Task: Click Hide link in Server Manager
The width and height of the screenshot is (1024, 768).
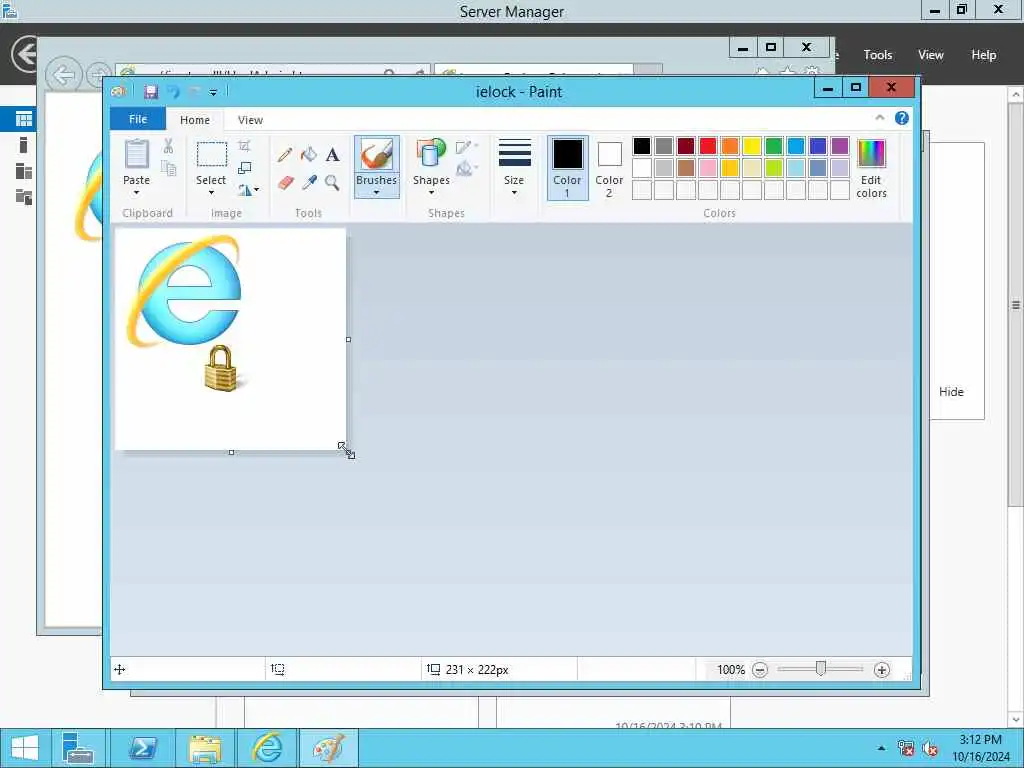Action: [x=951, y=391]
